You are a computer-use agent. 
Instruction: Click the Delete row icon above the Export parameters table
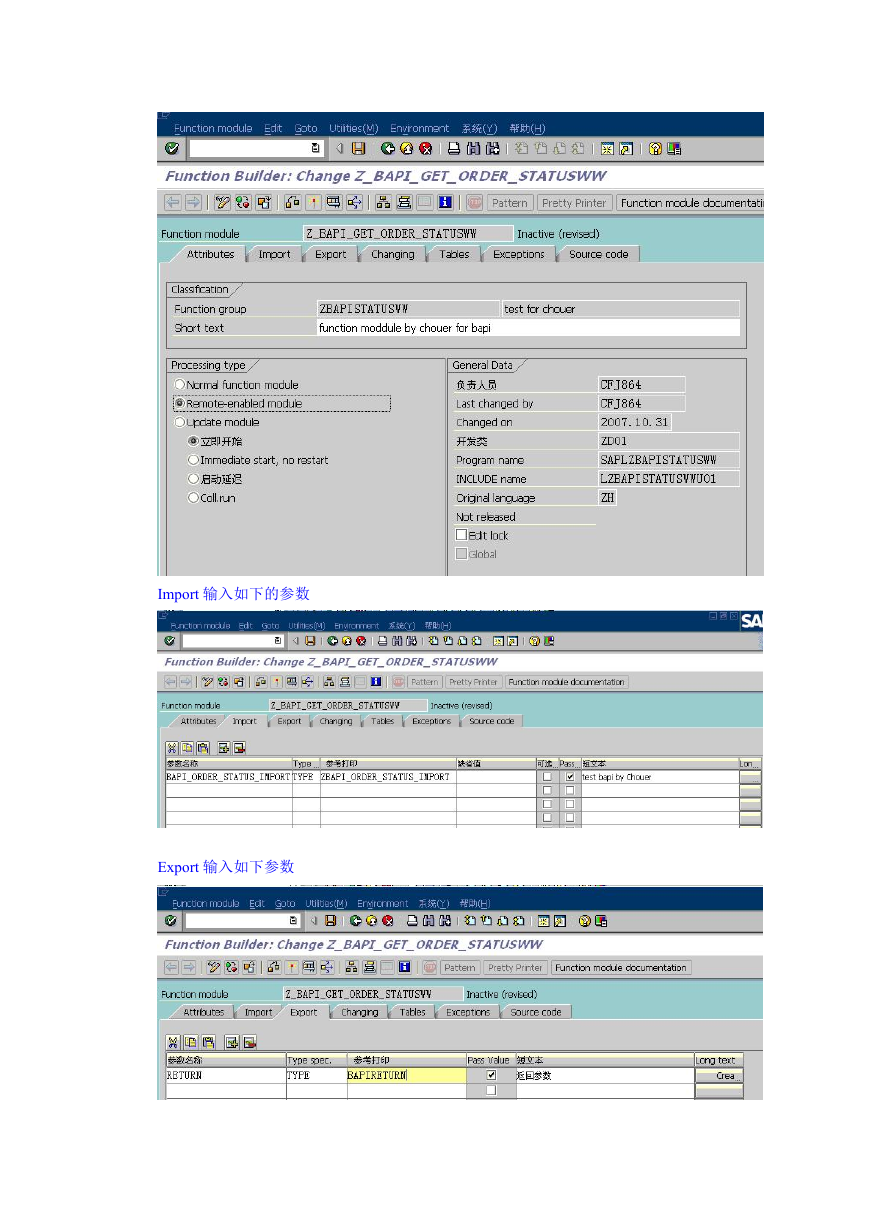pyautogui.click(x=248, y=1041)
